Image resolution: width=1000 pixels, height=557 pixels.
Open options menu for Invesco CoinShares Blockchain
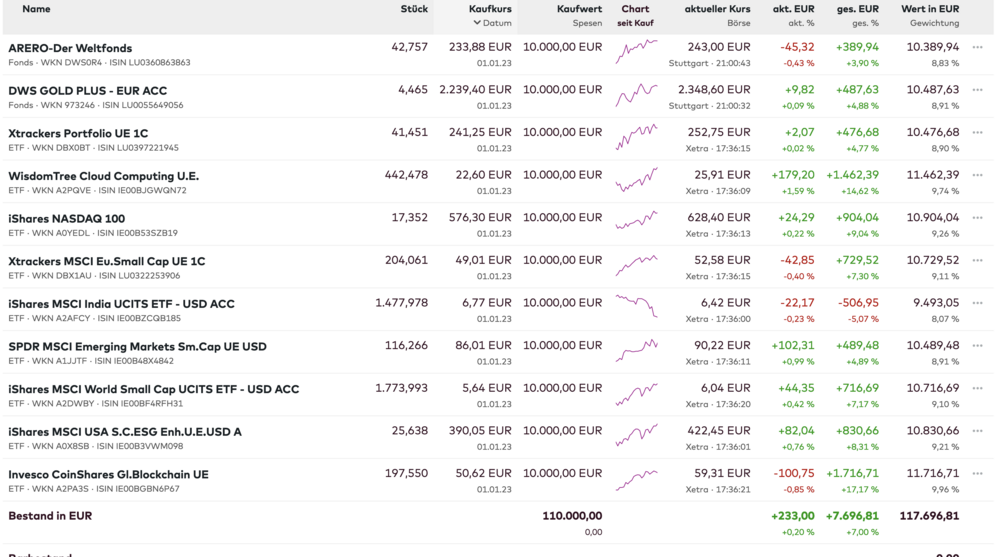coord(977,474)
